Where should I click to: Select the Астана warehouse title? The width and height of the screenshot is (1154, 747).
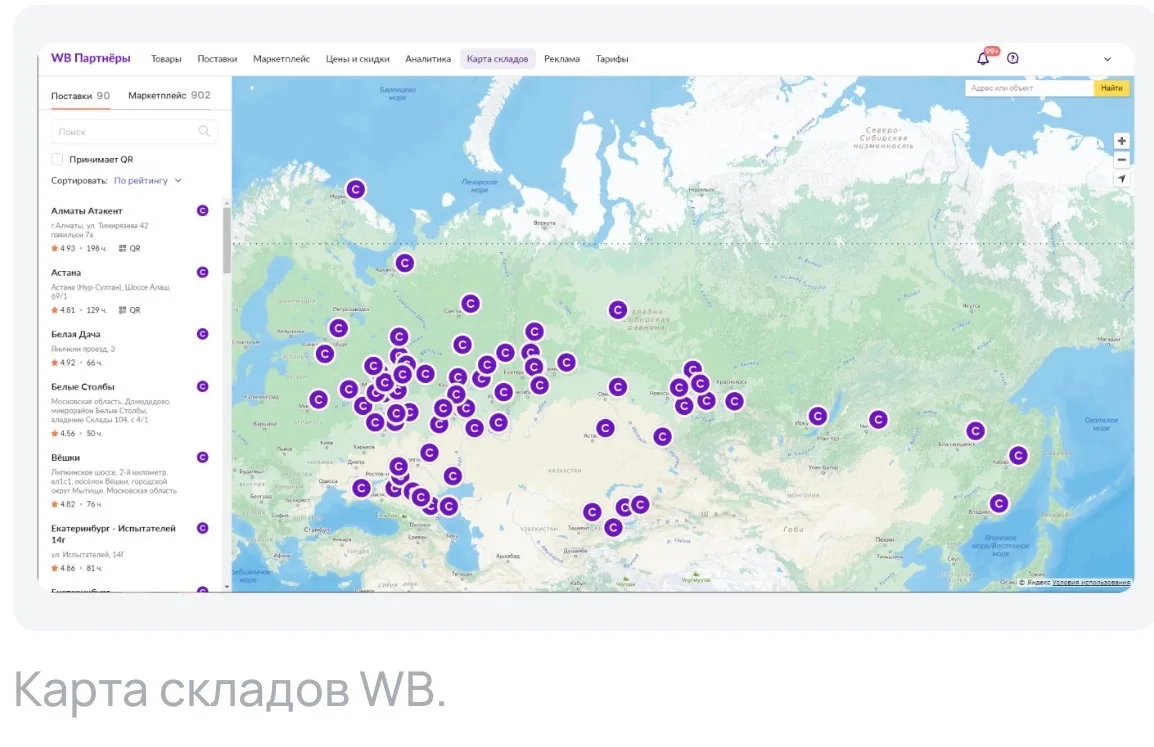coord(66,272)
